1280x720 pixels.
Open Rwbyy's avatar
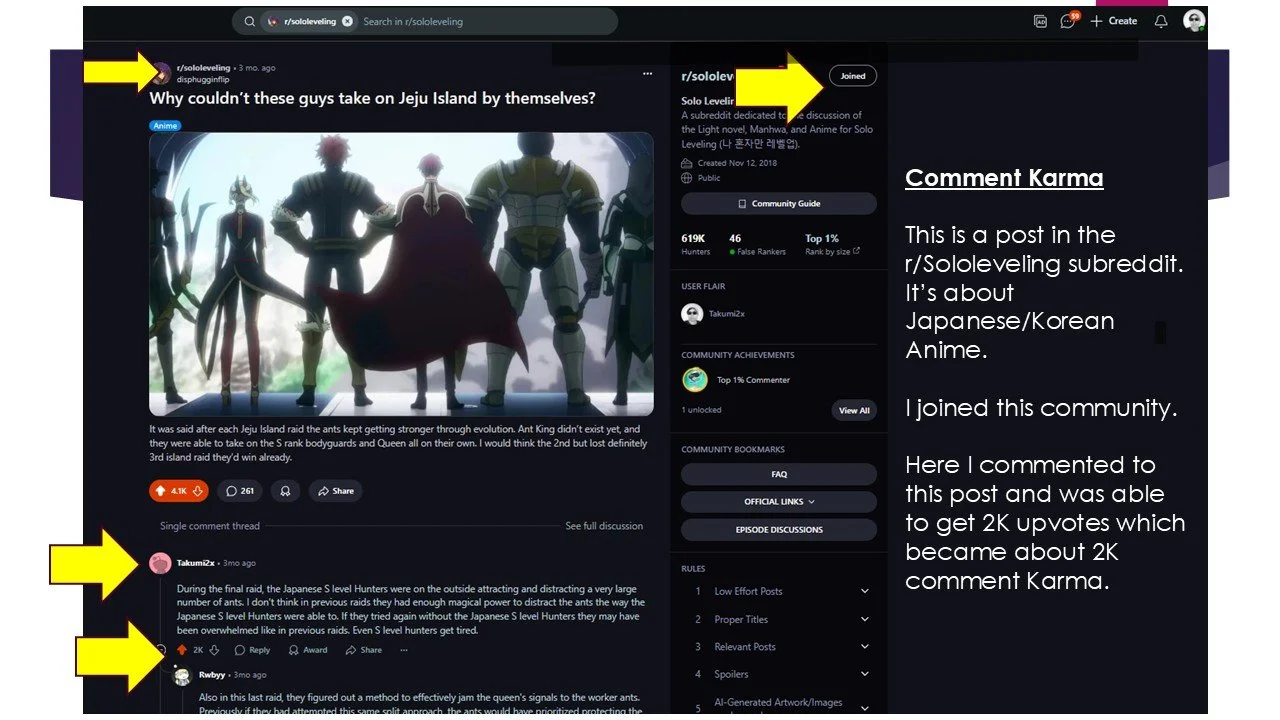click(x=182, y=677)
